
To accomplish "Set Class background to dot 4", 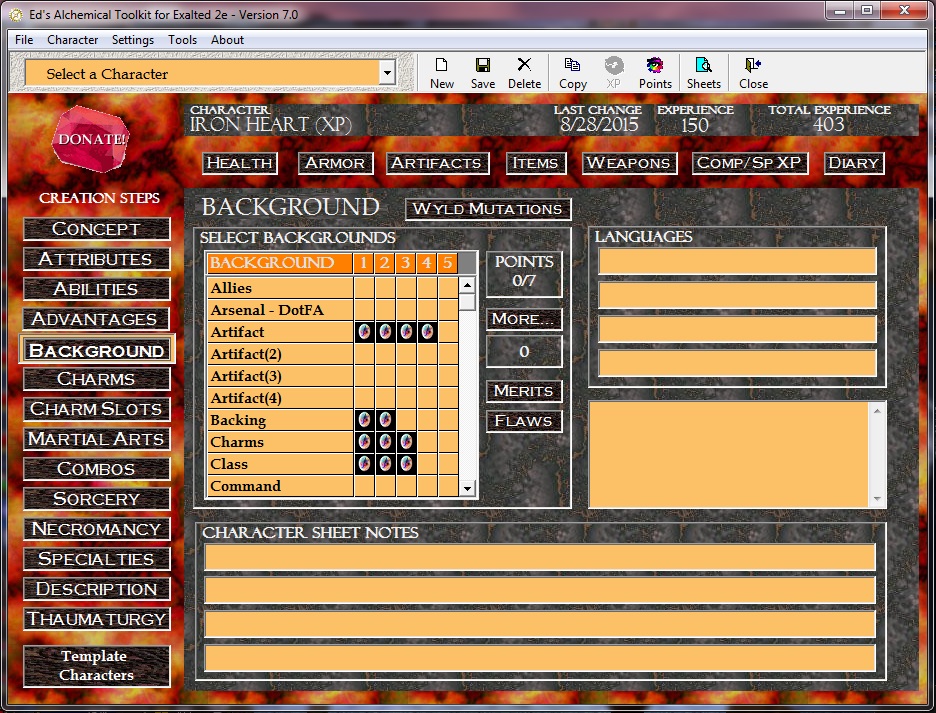I will [x=427, y=464].
